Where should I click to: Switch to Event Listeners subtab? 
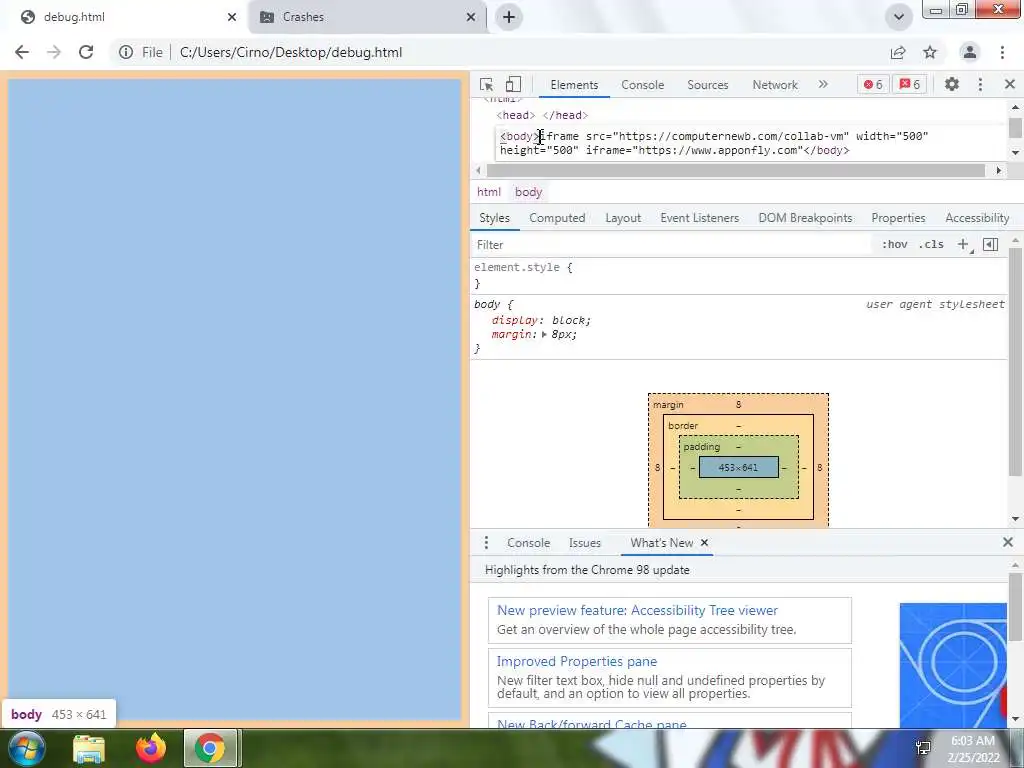tap(699, 218)
